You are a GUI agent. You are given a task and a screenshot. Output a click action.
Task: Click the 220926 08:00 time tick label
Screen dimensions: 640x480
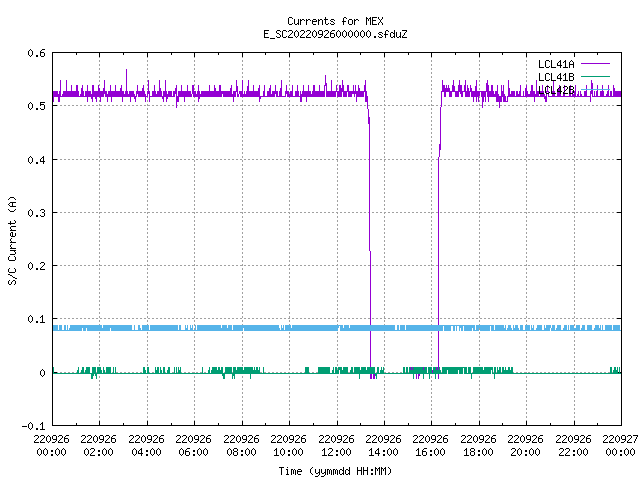[241, 446]
